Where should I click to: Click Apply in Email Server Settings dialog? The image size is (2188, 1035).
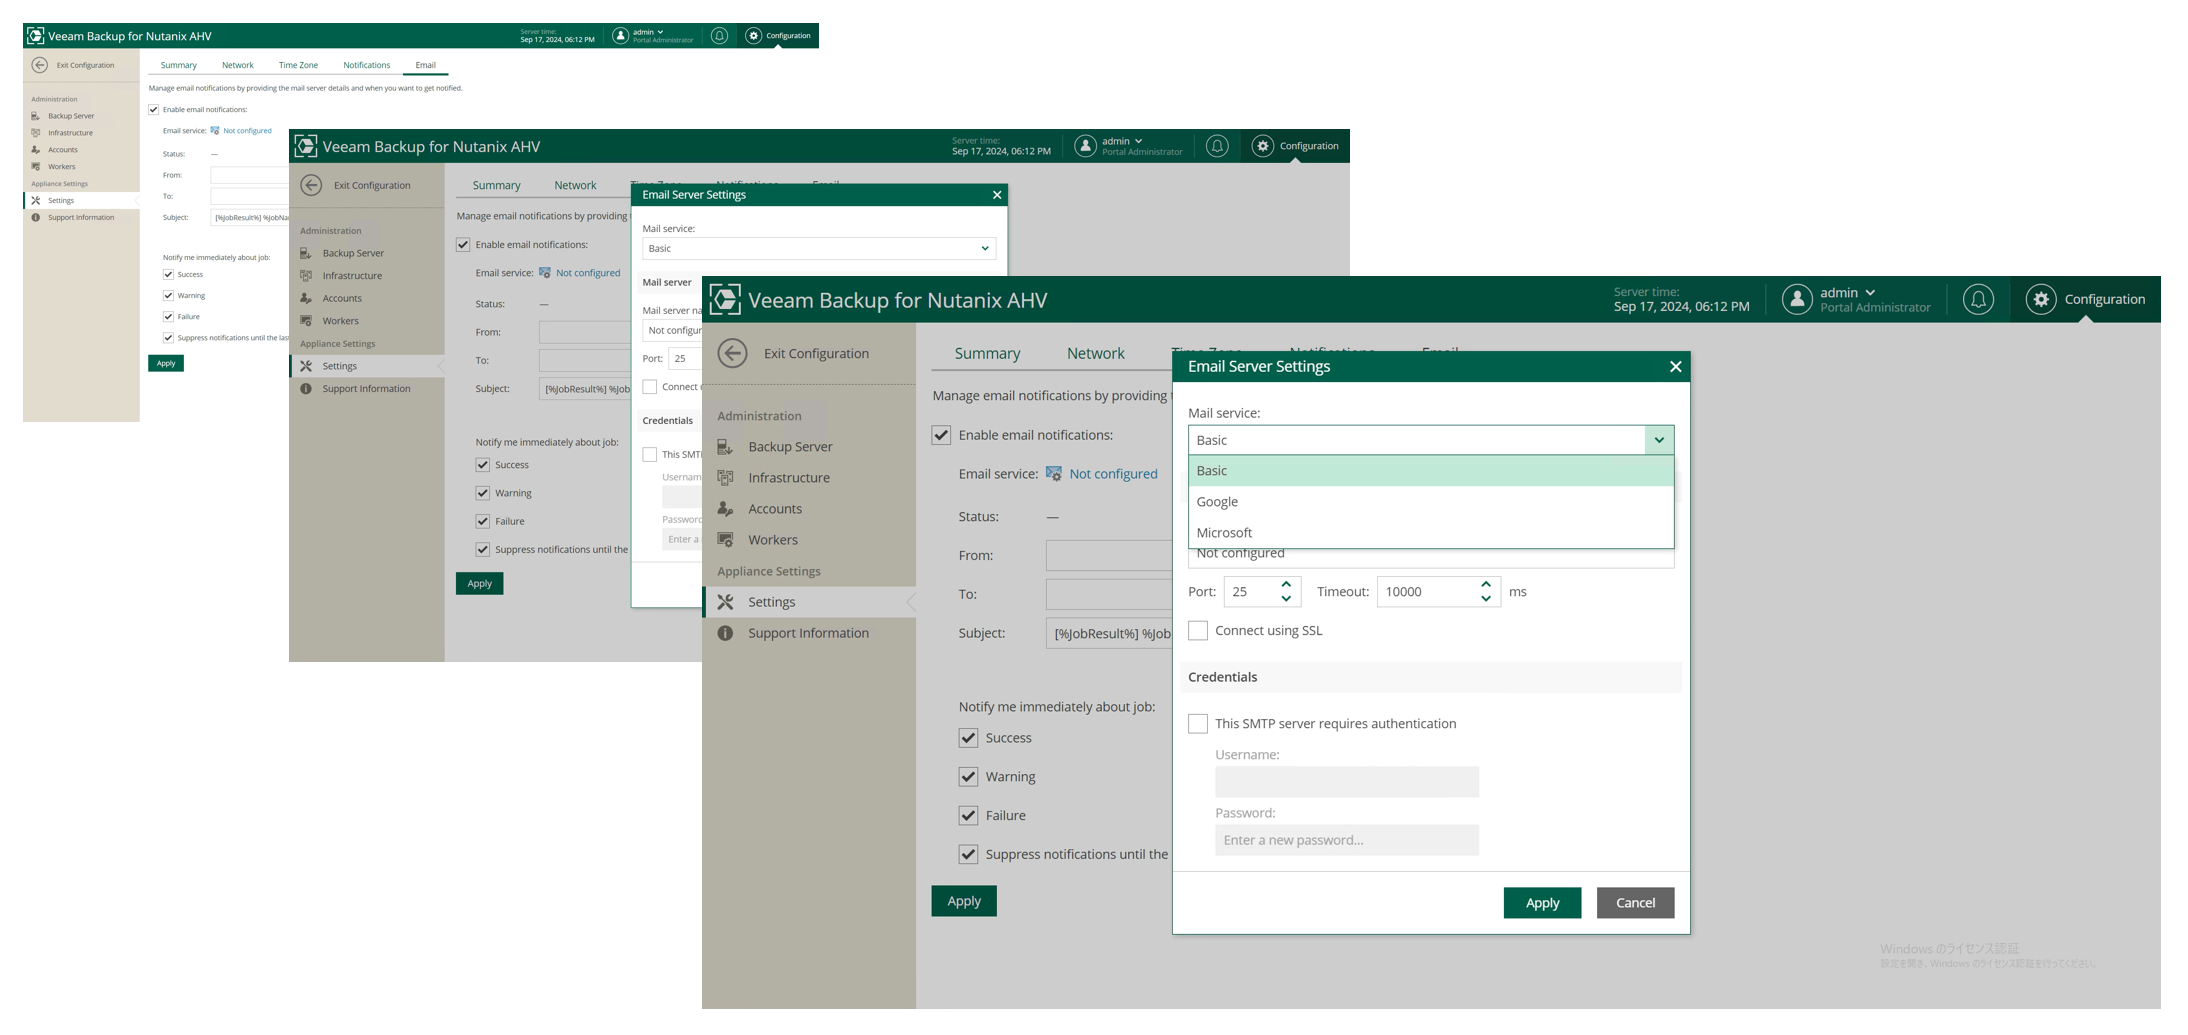(x=1542, y=902)
